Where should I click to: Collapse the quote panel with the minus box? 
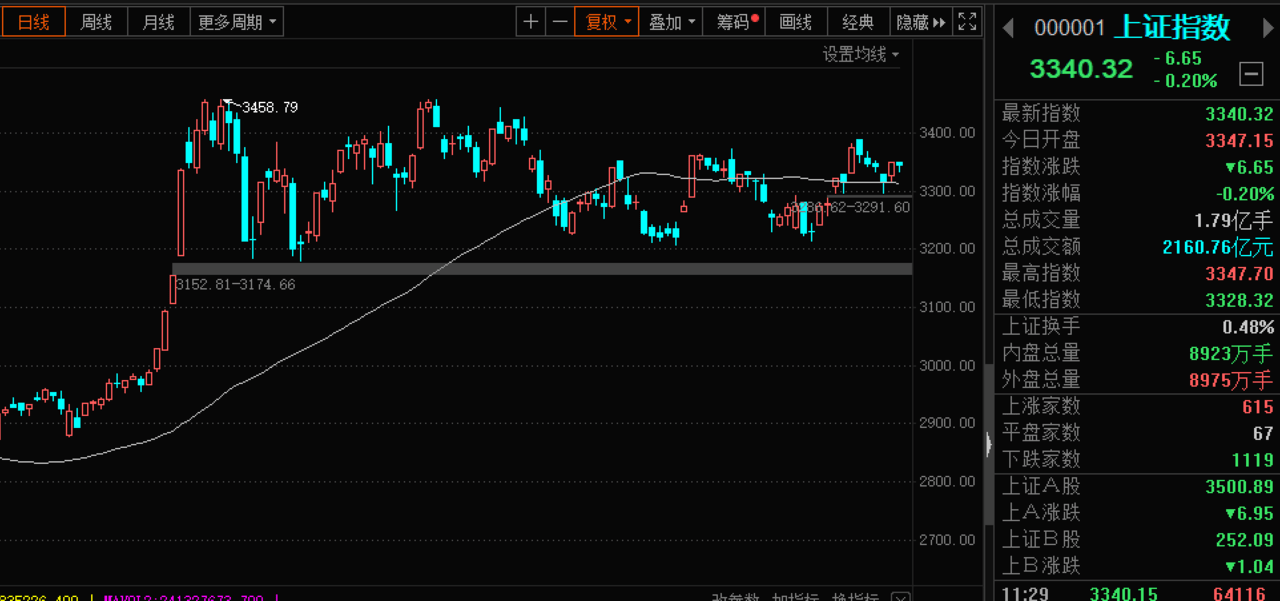(x=1250, y=73)
